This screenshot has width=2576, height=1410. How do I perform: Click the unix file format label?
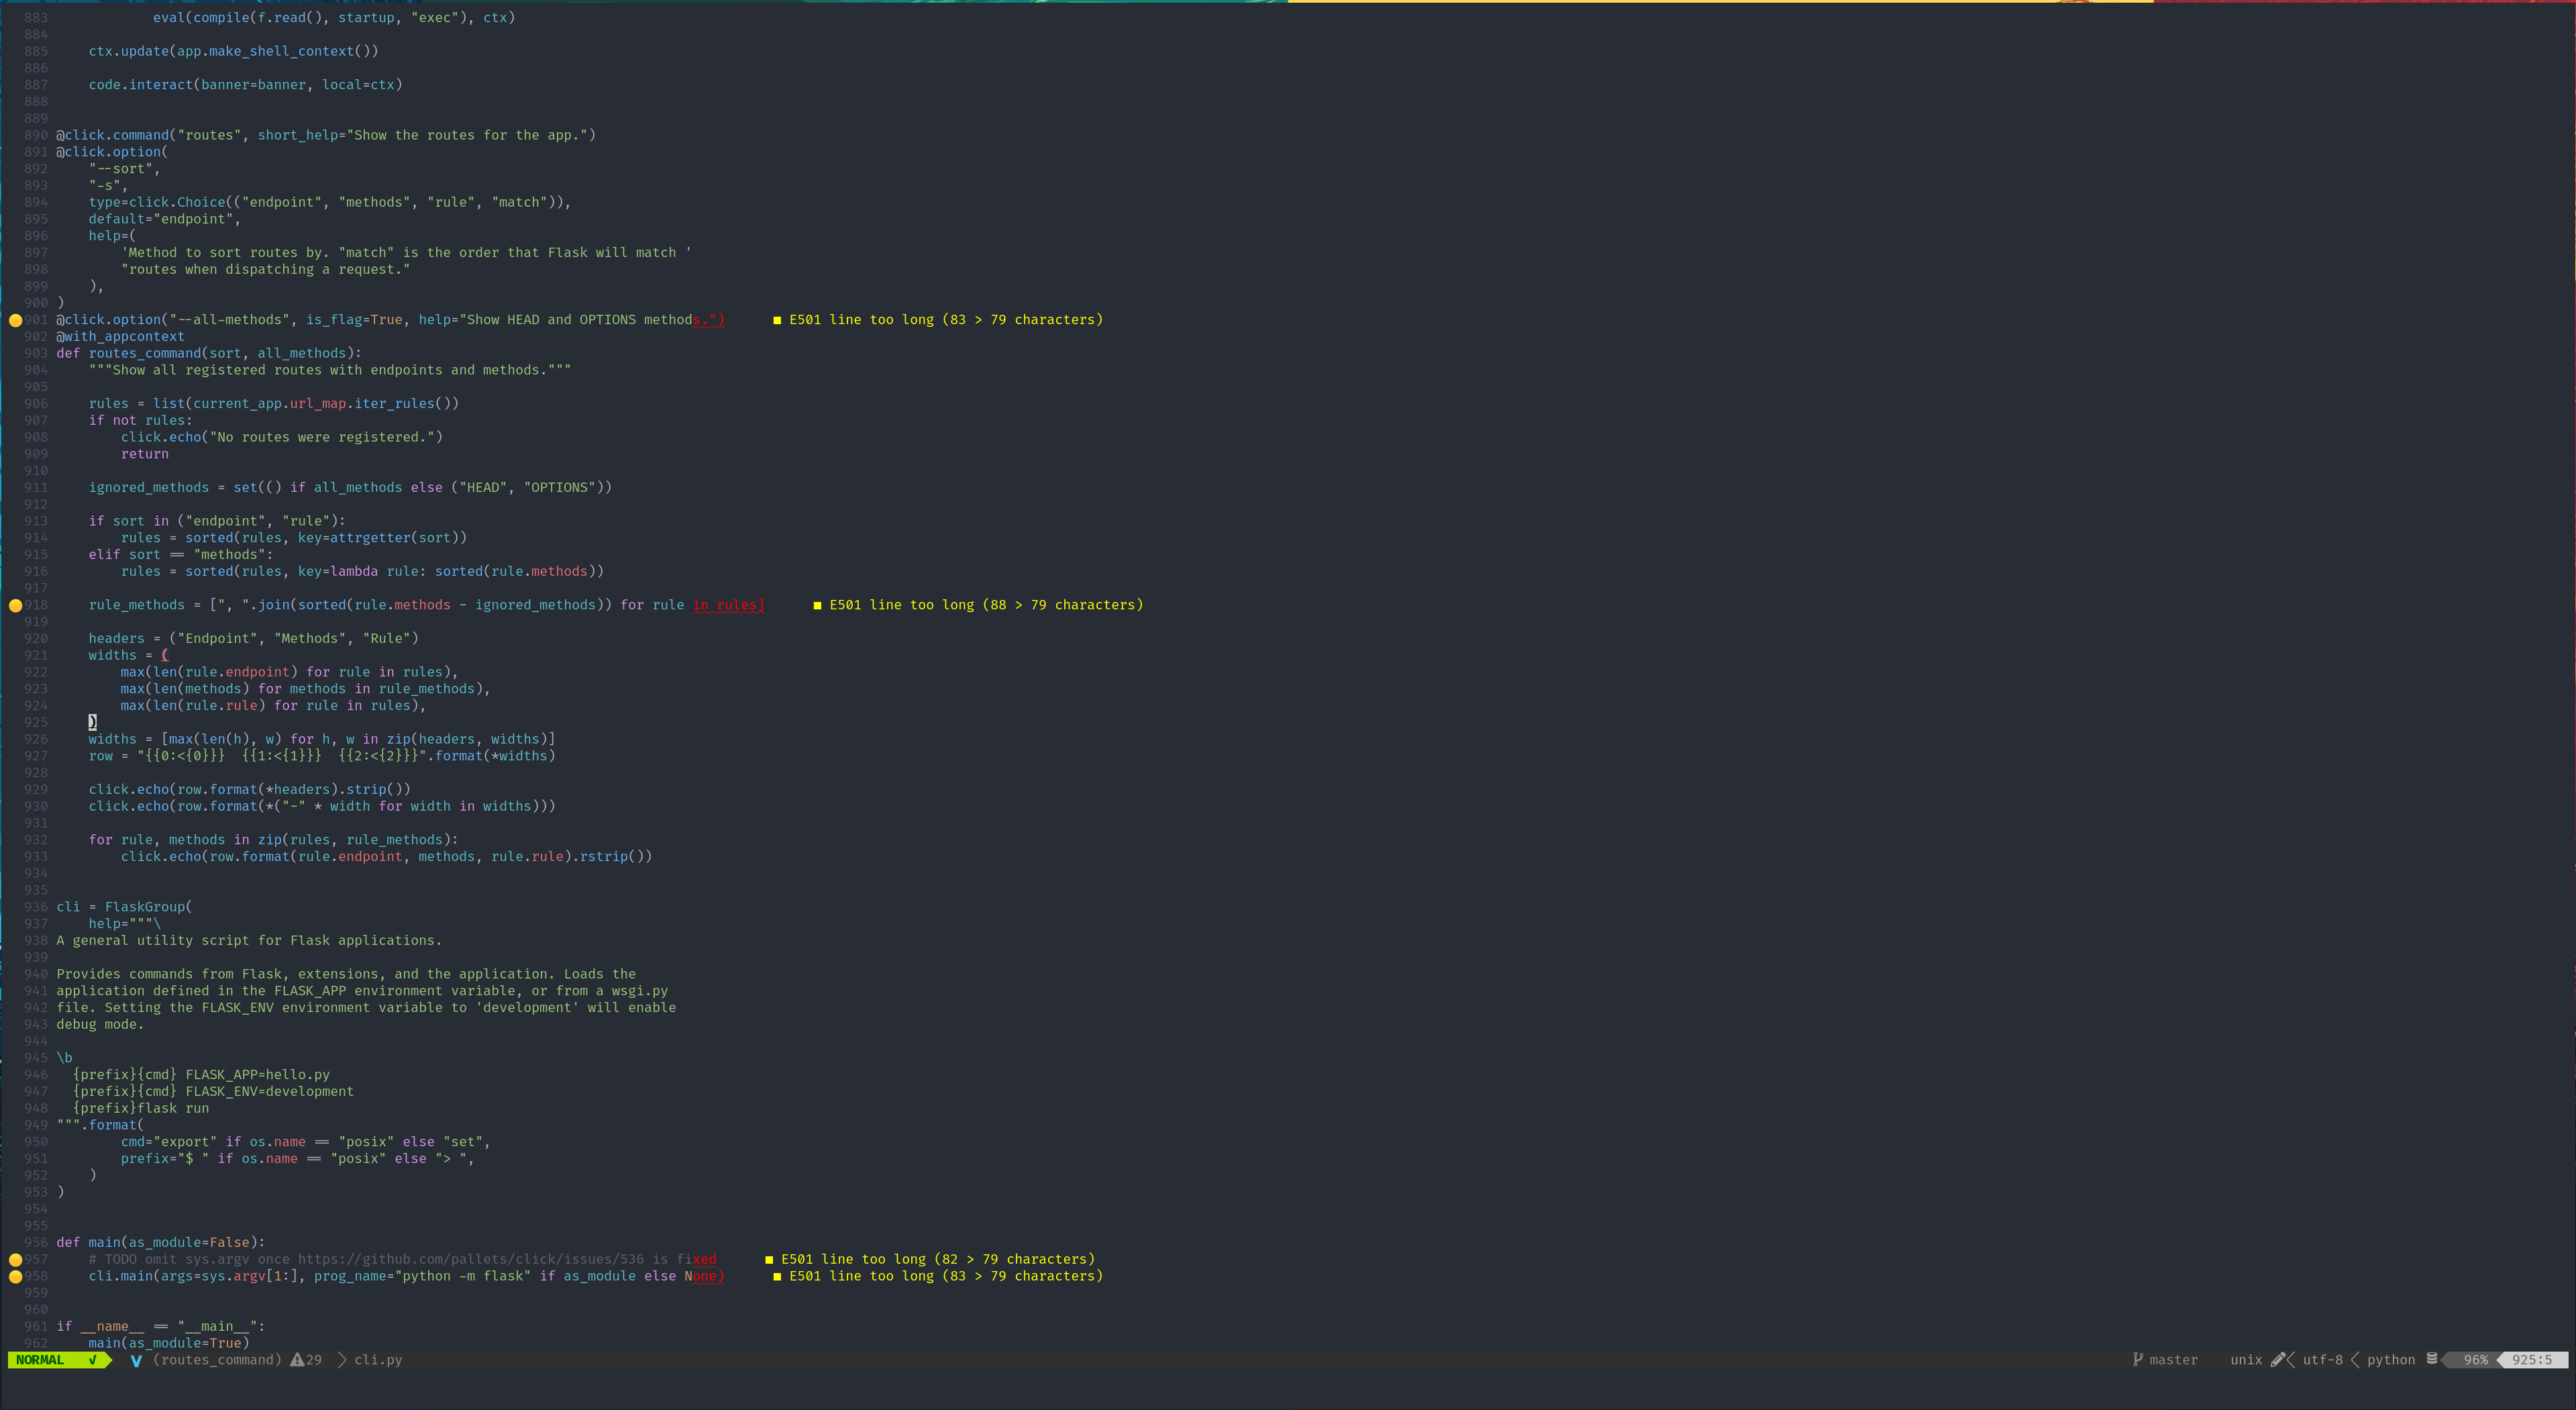tap(2246, 1360)
